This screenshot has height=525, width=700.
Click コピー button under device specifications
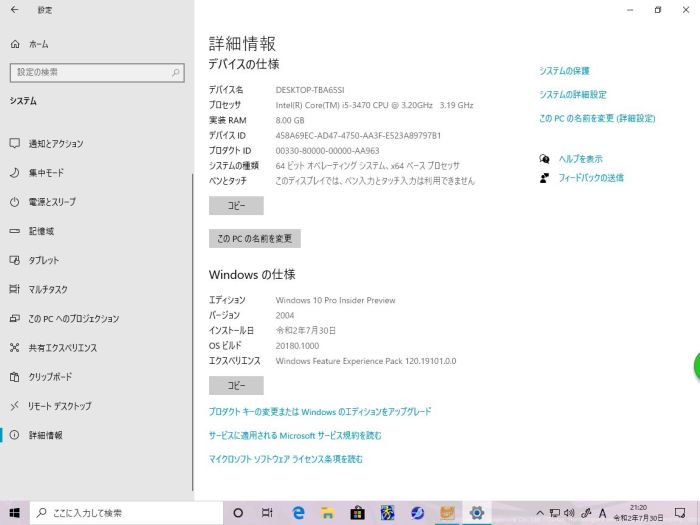click(236, 206)
